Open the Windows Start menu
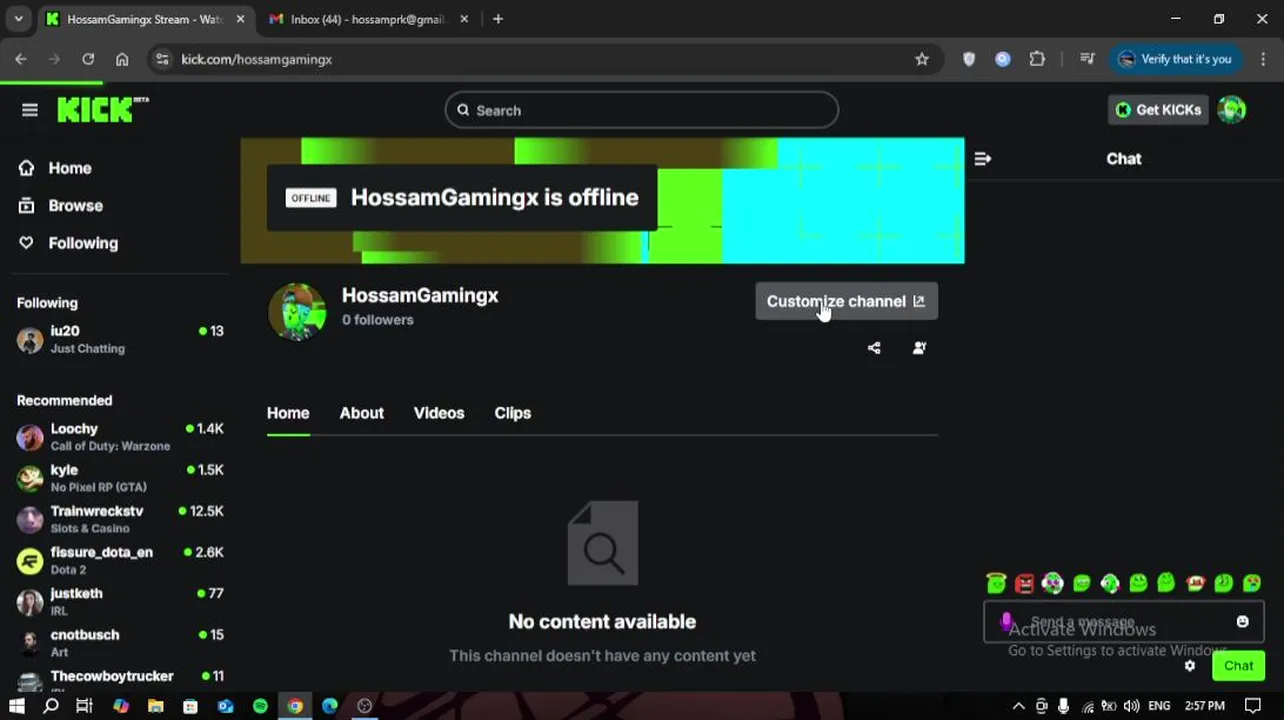The image size is (1284, 720). point(16,706)
